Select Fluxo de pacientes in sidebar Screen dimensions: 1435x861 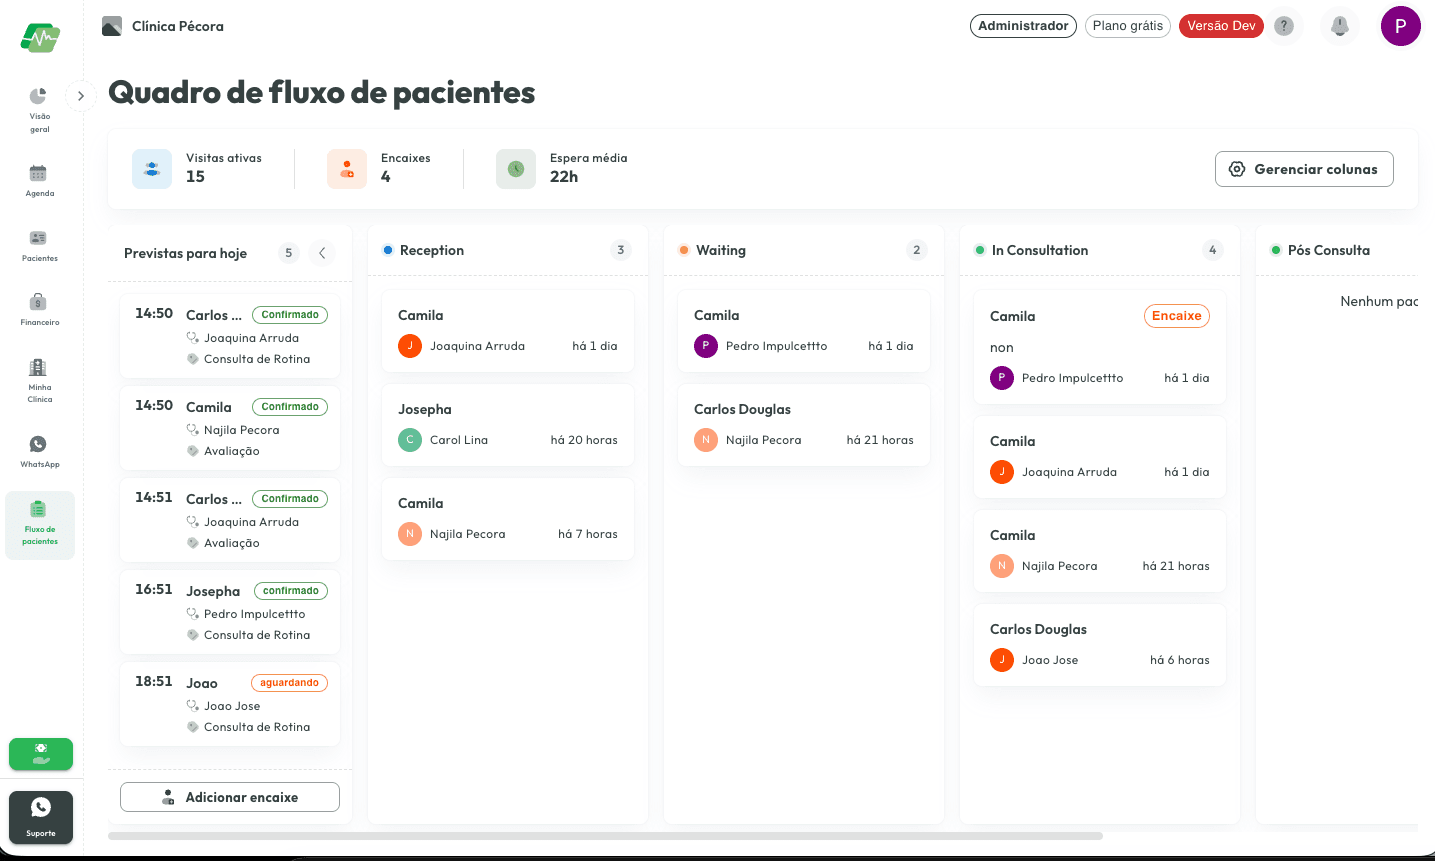click(40, 525)
